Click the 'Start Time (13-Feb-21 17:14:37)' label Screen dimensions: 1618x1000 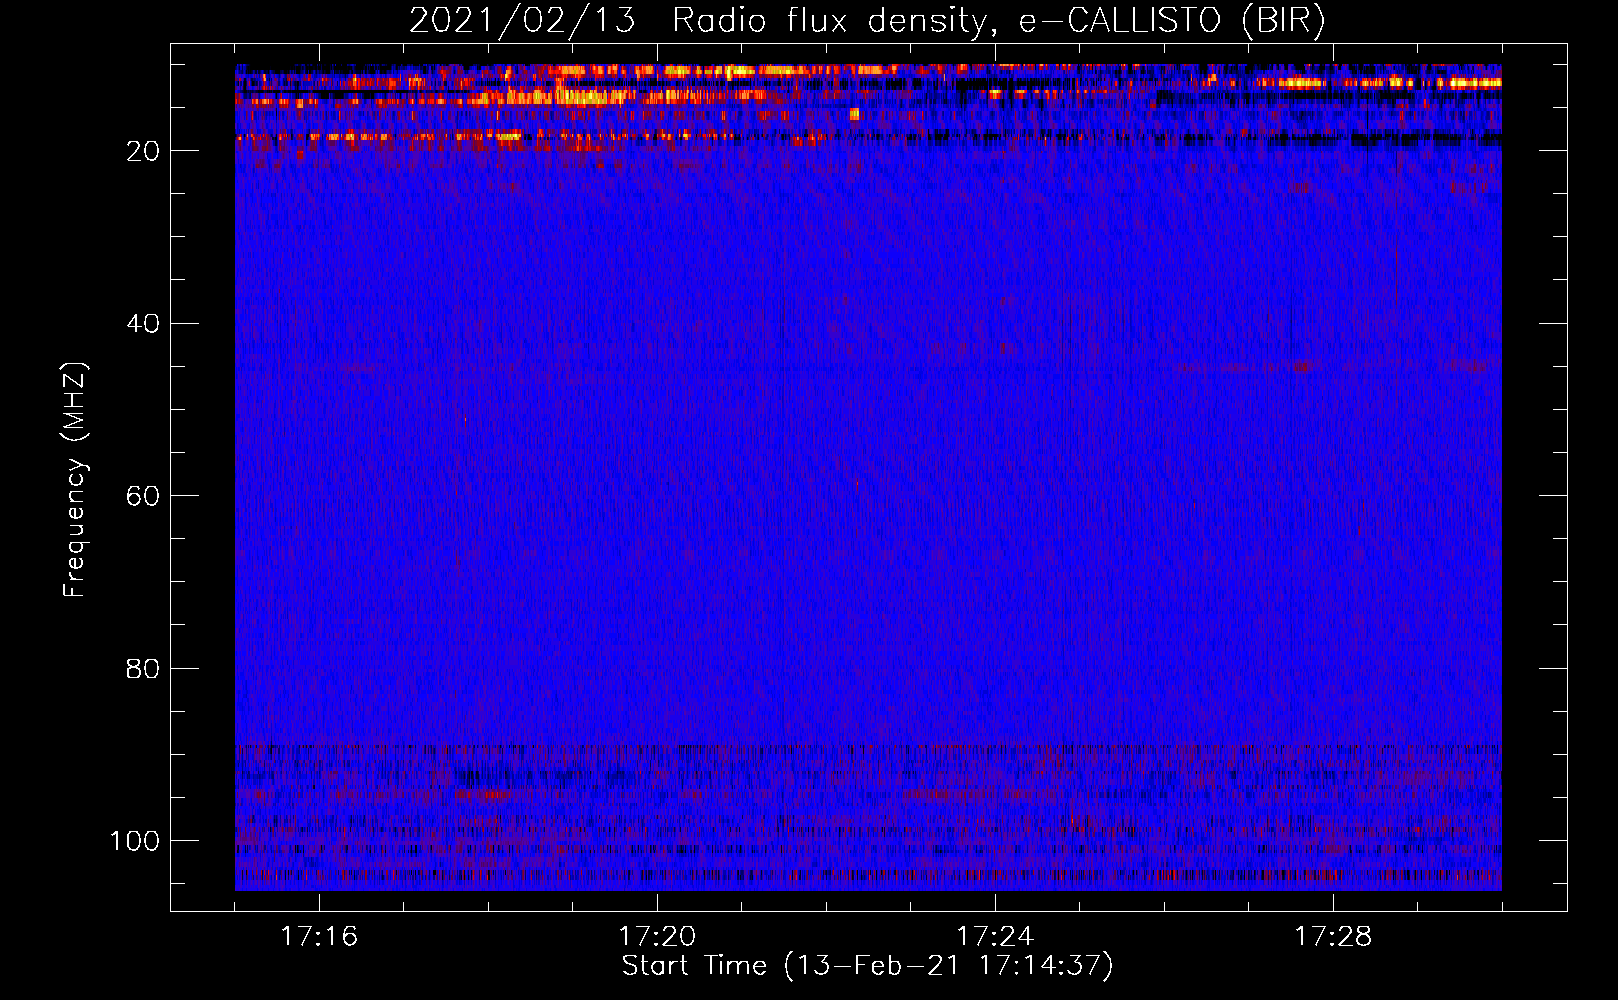tap(867, 966)
